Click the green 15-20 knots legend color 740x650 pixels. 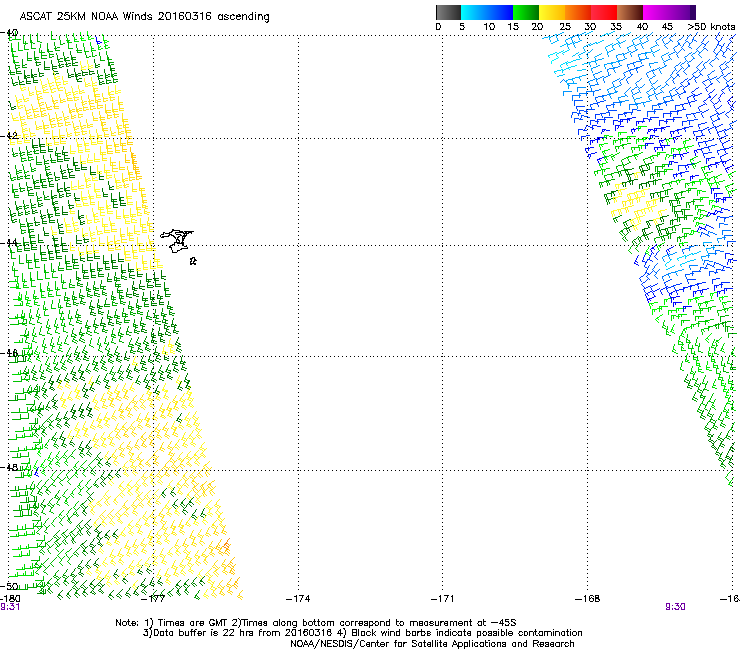pos(526,12)
